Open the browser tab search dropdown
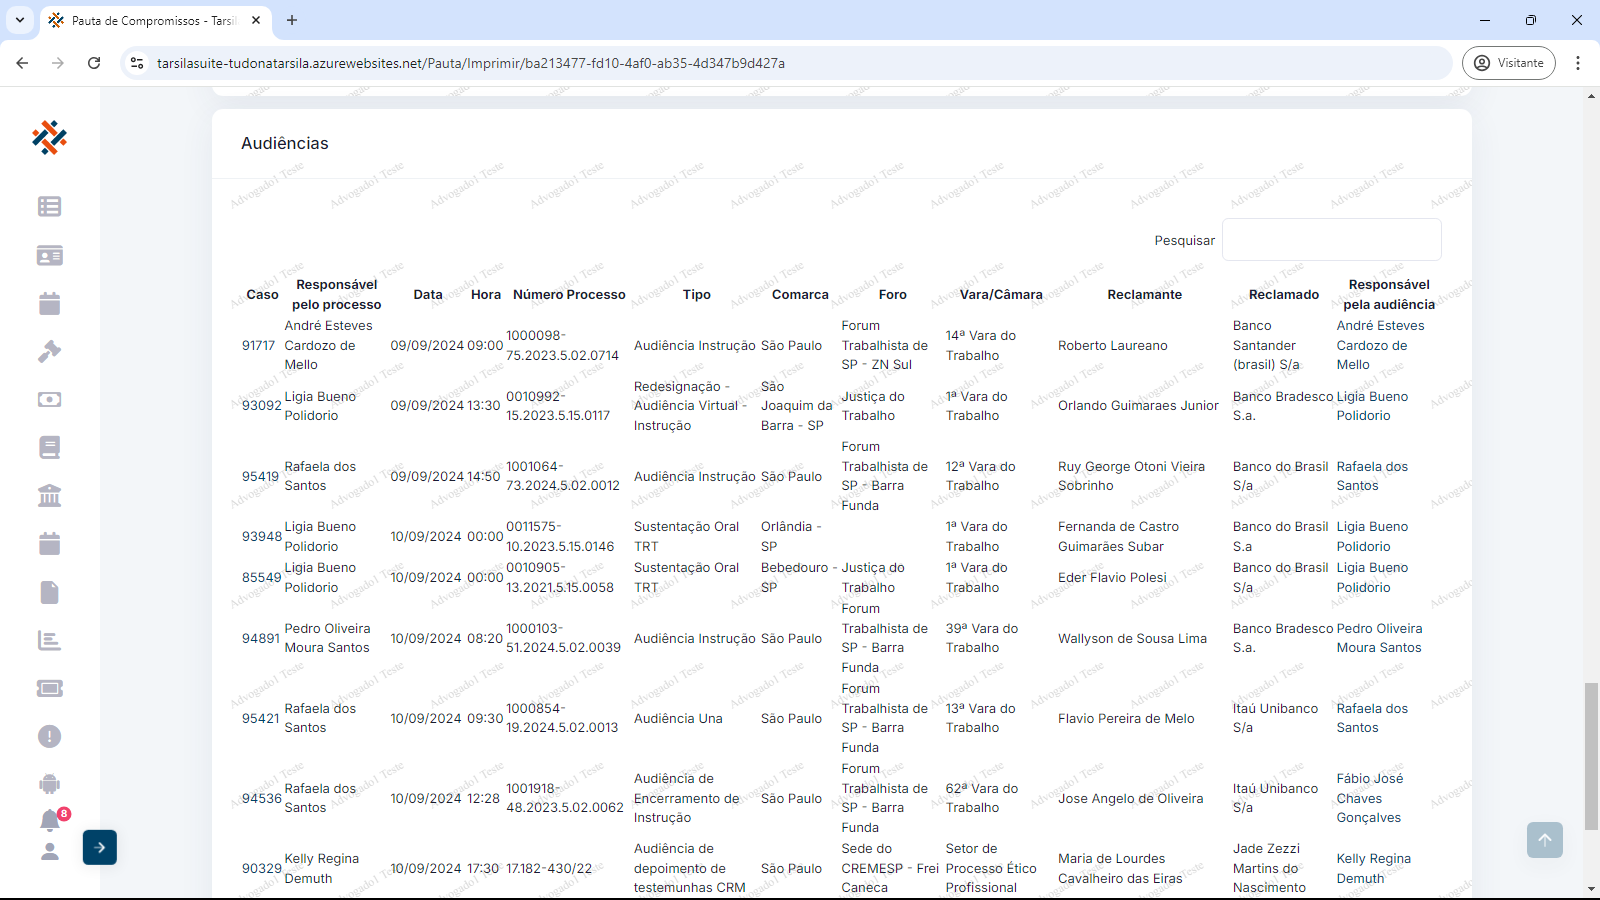This screenshot has height=900, width=1600. [x=20, y=20]
